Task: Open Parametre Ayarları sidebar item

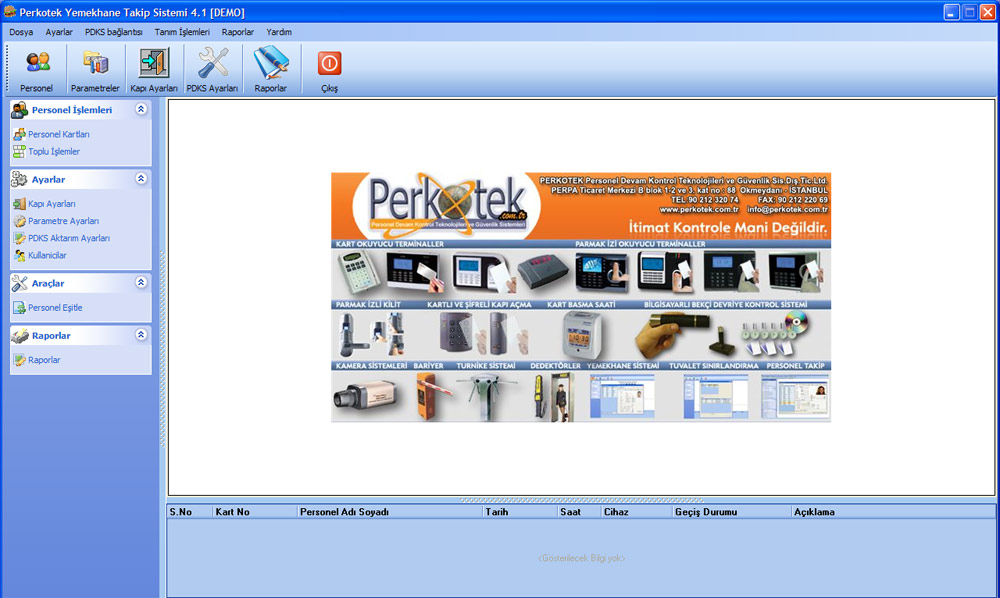Action: pos(63,221)
